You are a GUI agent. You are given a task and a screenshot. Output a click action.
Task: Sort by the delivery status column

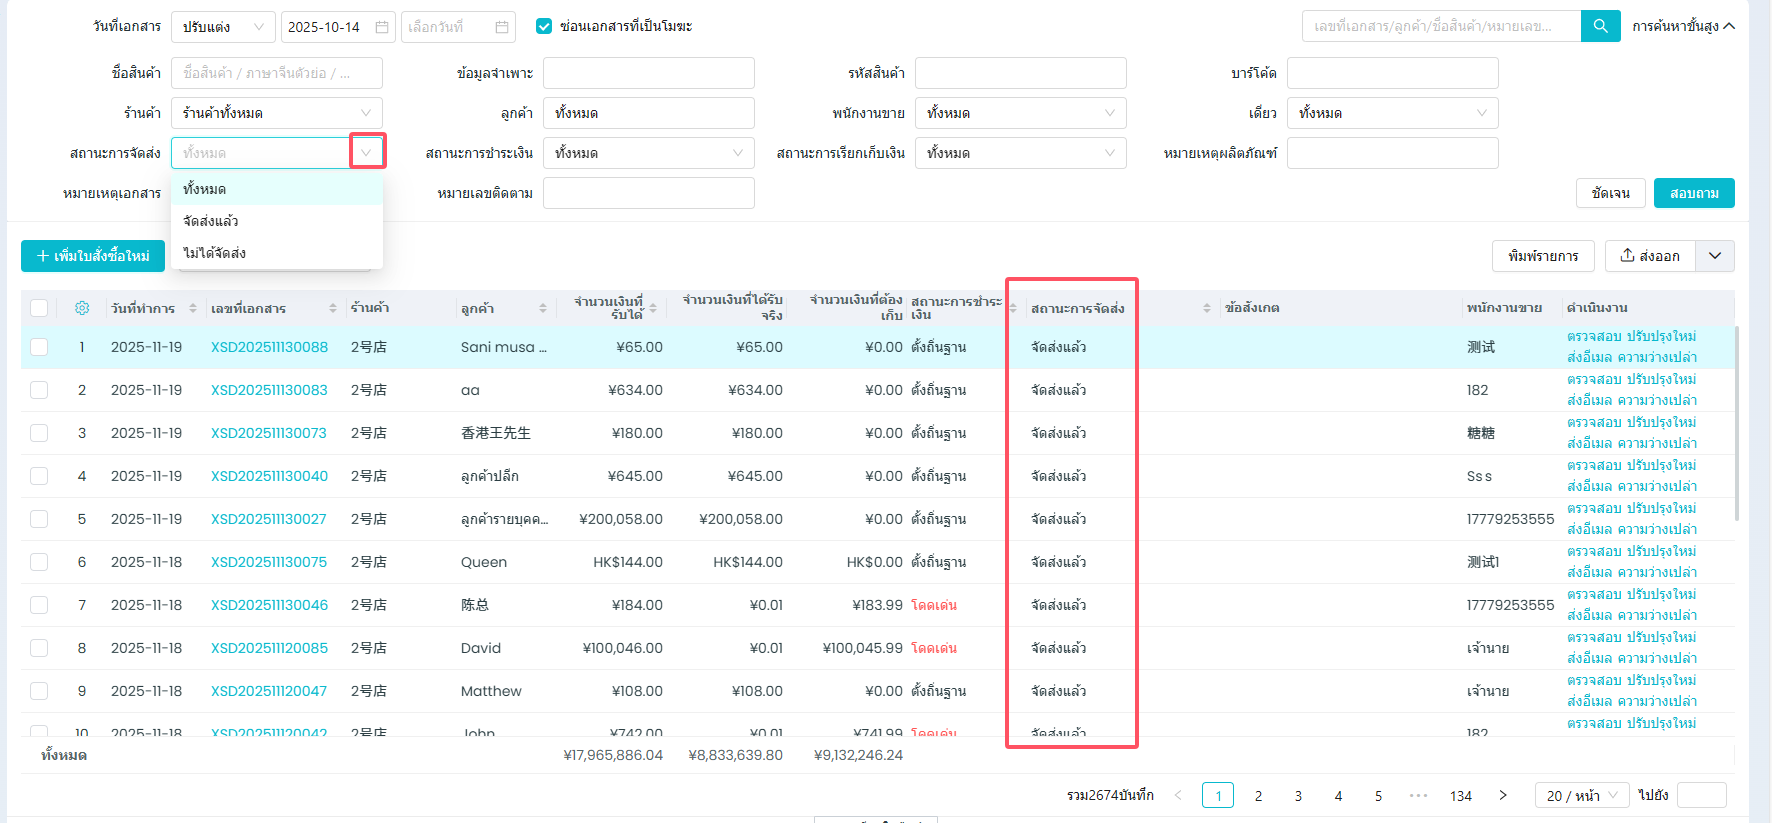pyautogui.click(x=1206, y=308)
